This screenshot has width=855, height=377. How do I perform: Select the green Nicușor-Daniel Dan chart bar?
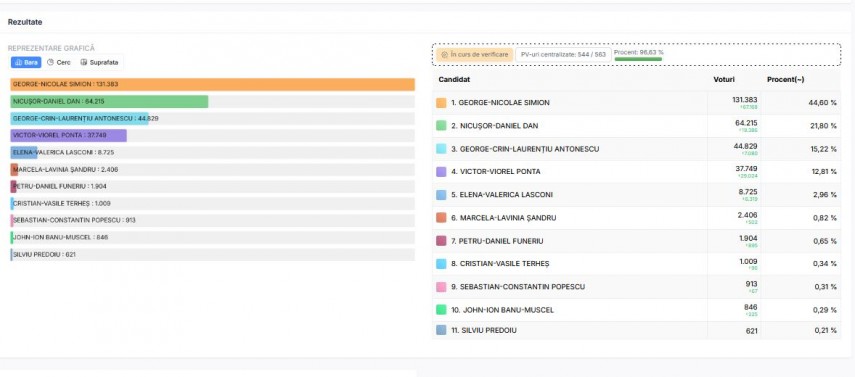click(x=109, y=101)
